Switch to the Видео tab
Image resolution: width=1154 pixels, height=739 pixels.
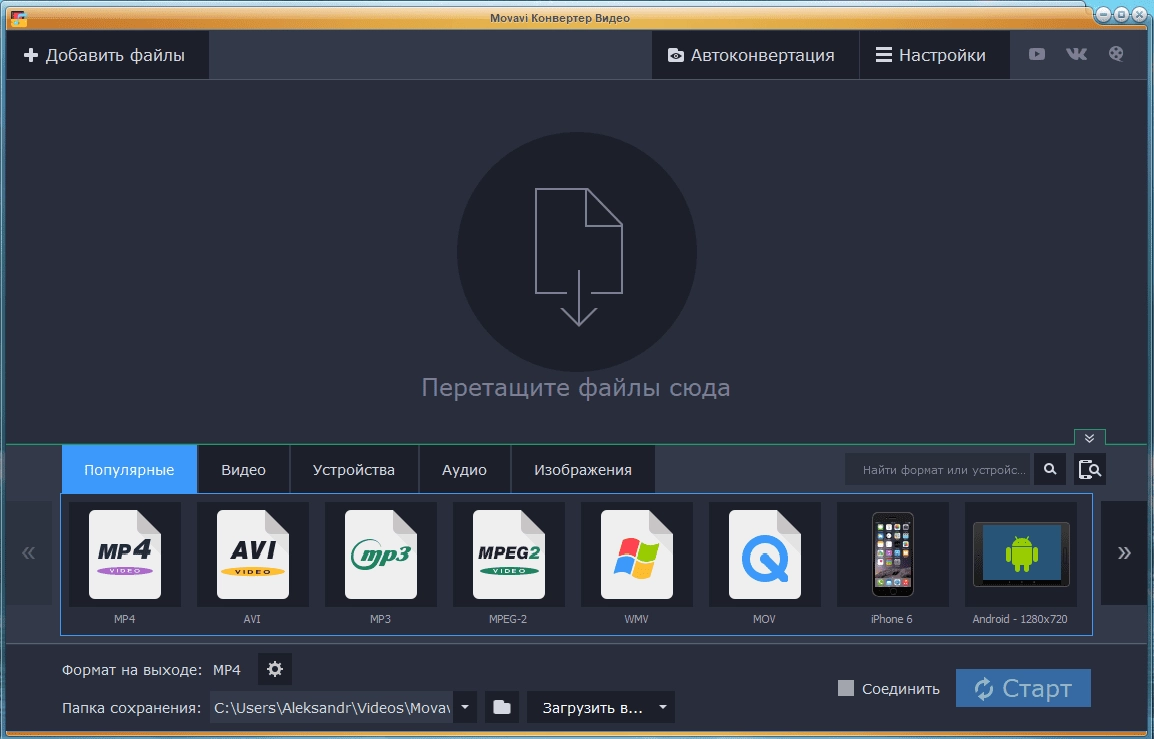[x=244, y=470]
